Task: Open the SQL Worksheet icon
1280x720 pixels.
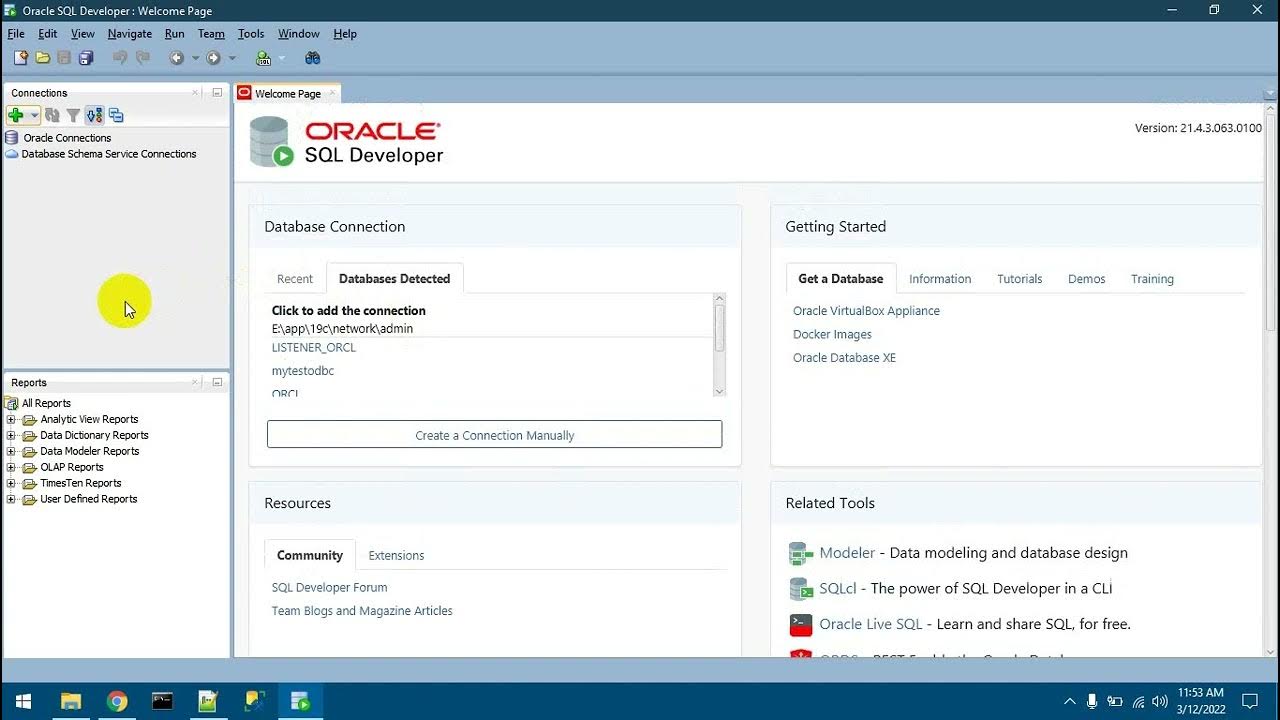Action: pos(263,58)
